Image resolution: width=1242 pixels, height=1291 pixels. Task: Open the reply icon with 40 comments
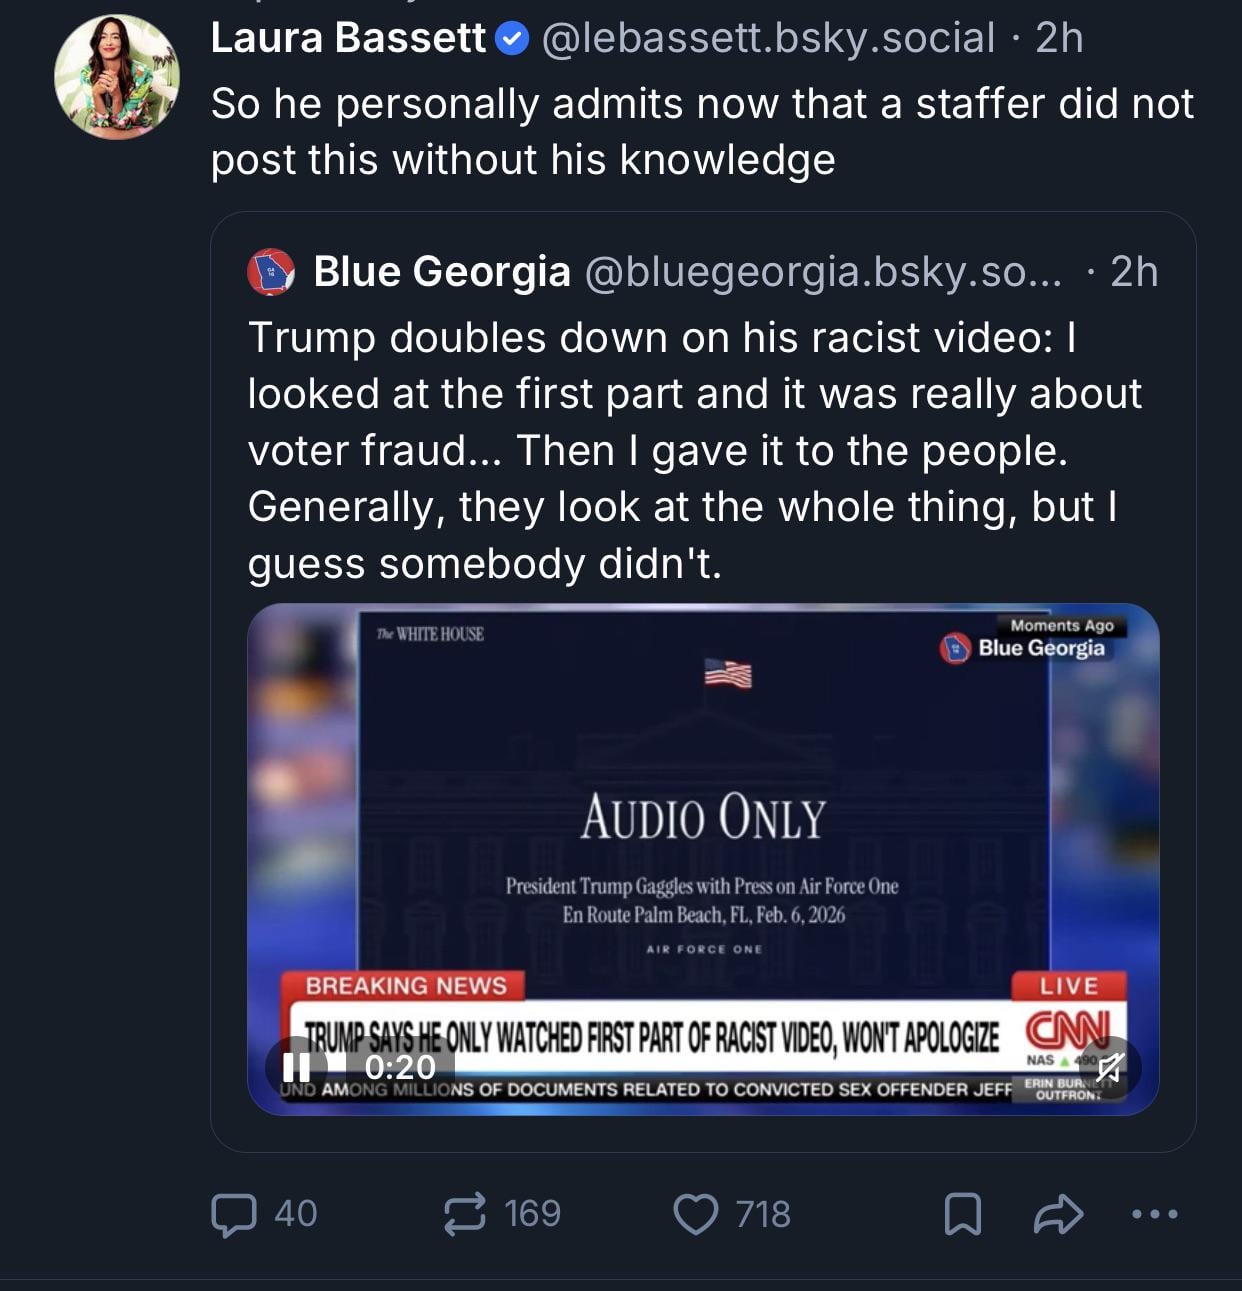[x=234, y=1214]
